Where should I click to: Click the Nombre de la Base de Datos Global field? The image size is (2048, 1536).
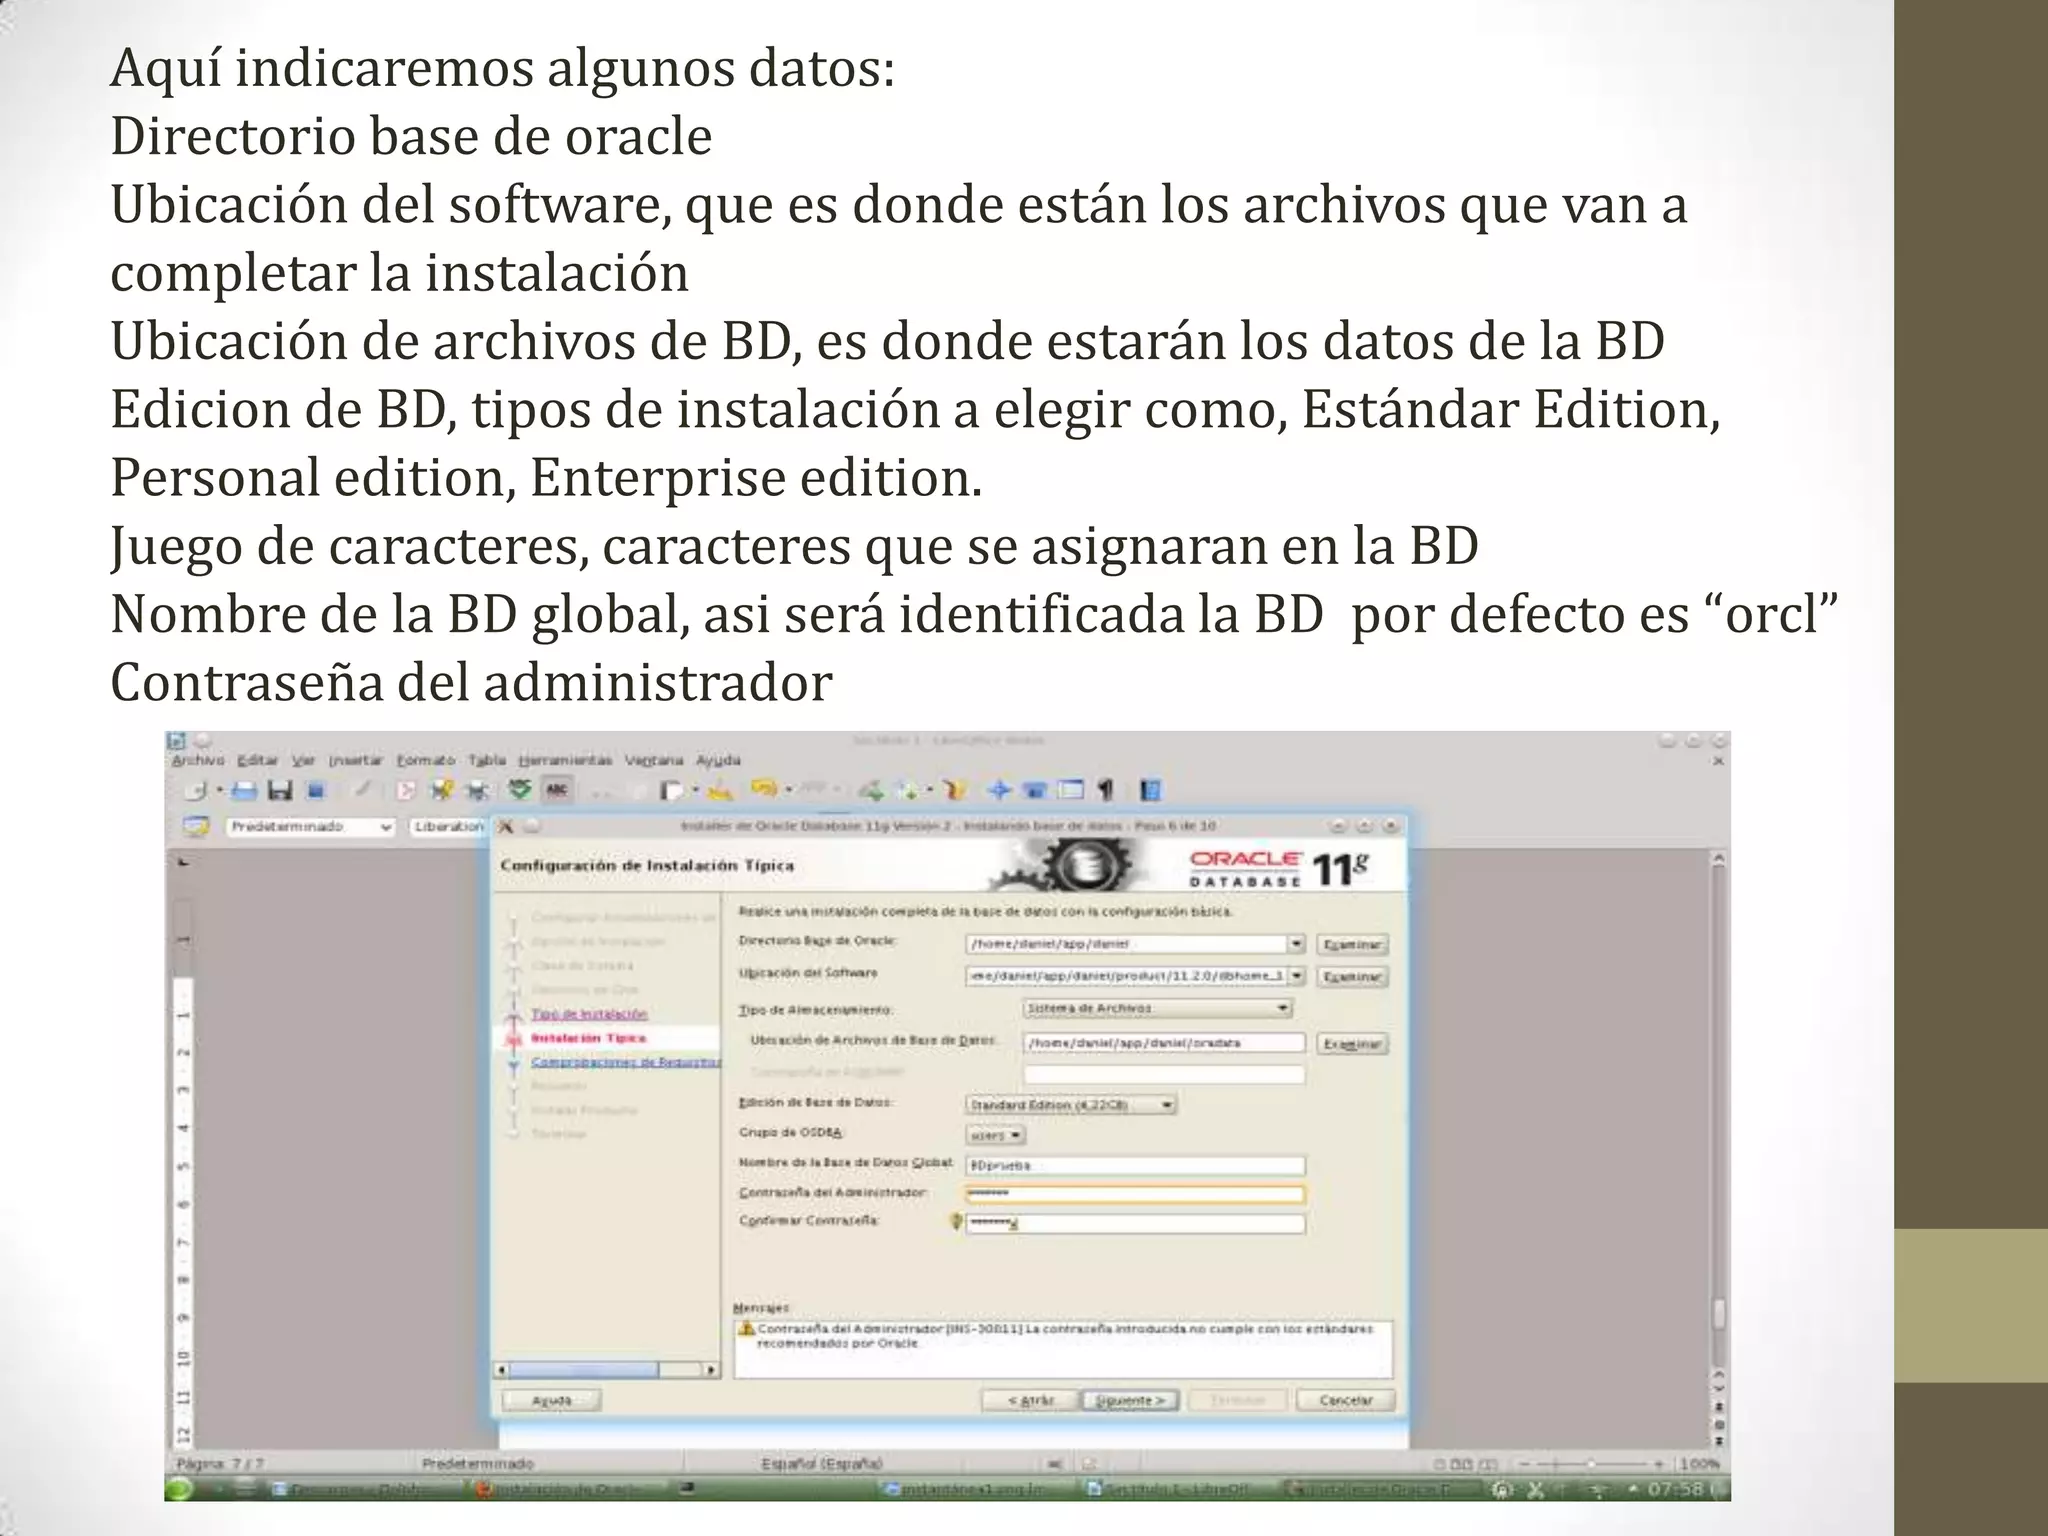[1135, 1166]
